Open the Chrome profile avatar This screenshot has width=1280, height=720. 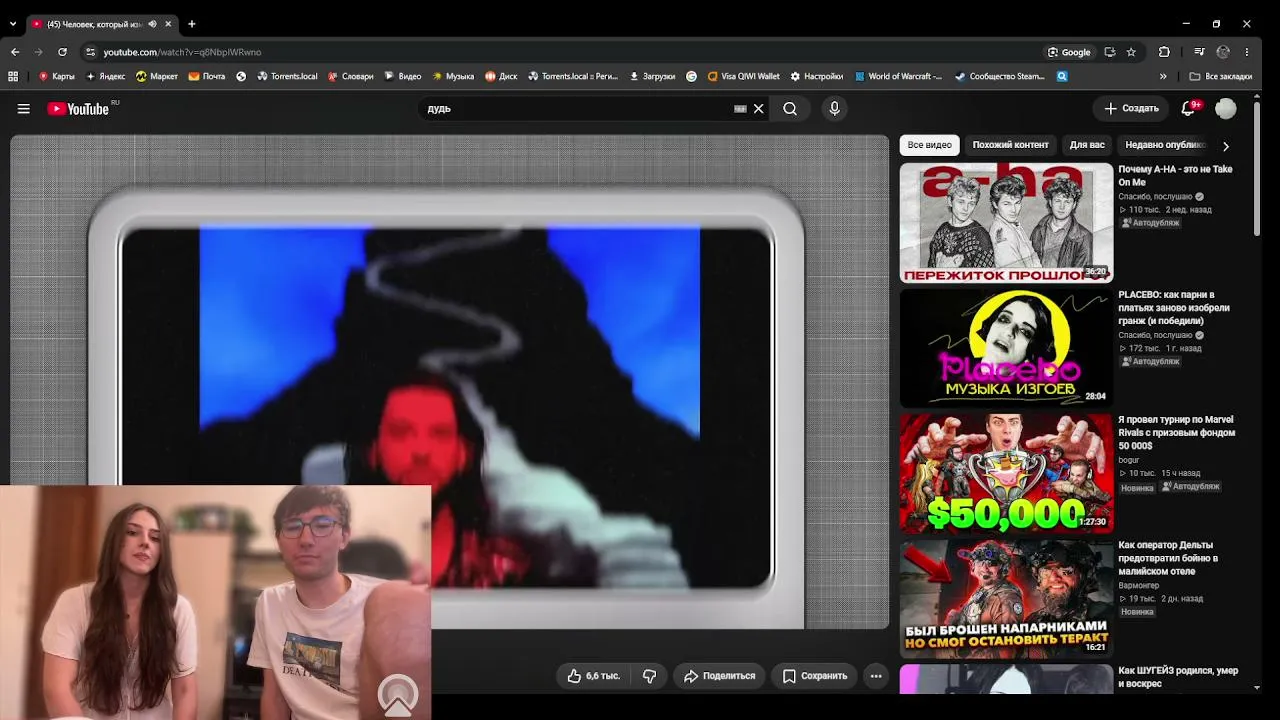(1223, 52)
